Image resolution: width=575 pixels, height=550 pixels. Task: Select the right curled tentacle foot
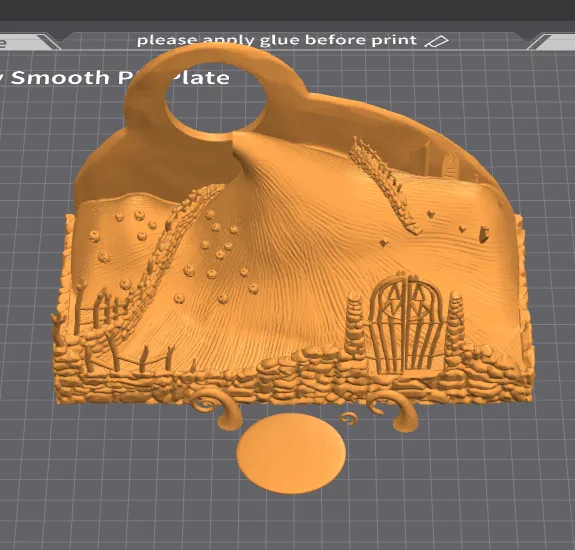(395, 411)
